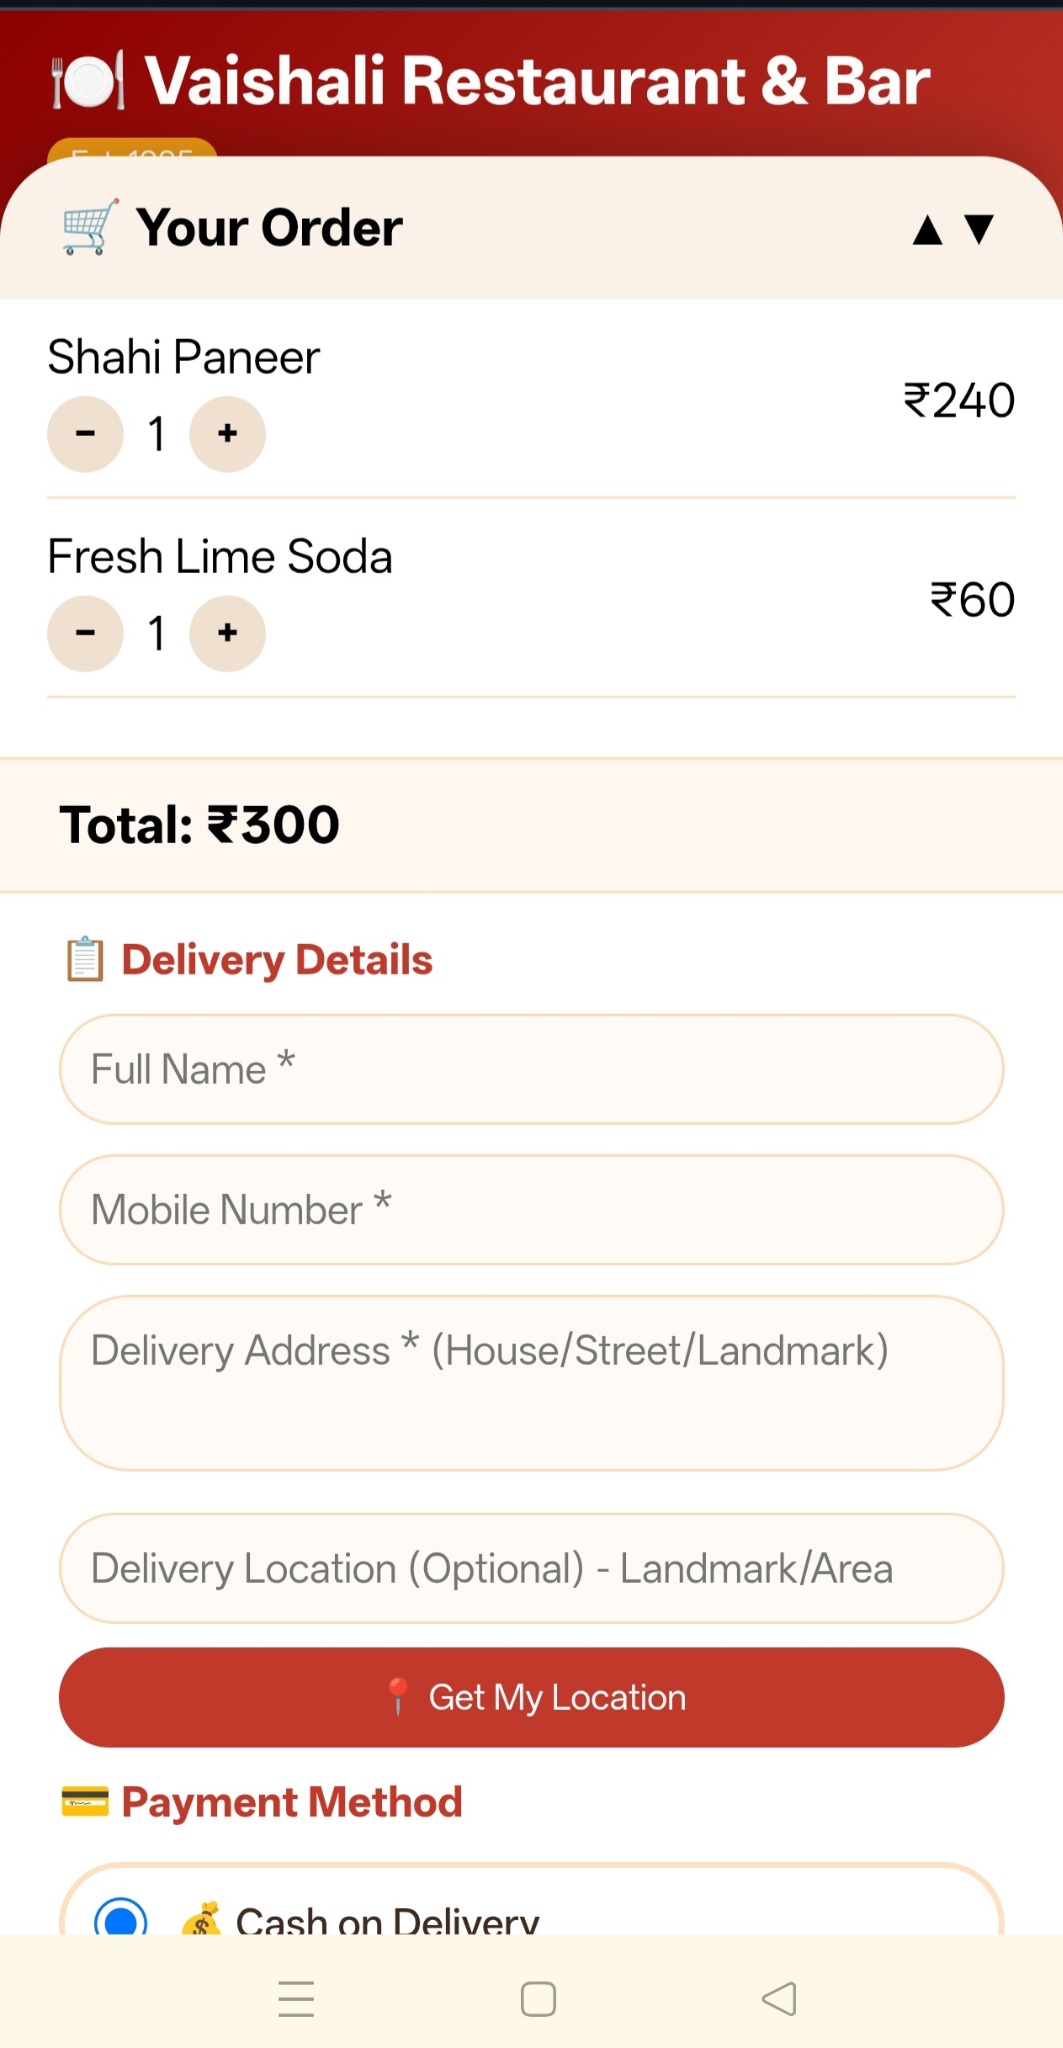1063x2048 pixels.
Task: Decrease Shahi Paneer quantity with minus
Action: click(x=86, y=434)
